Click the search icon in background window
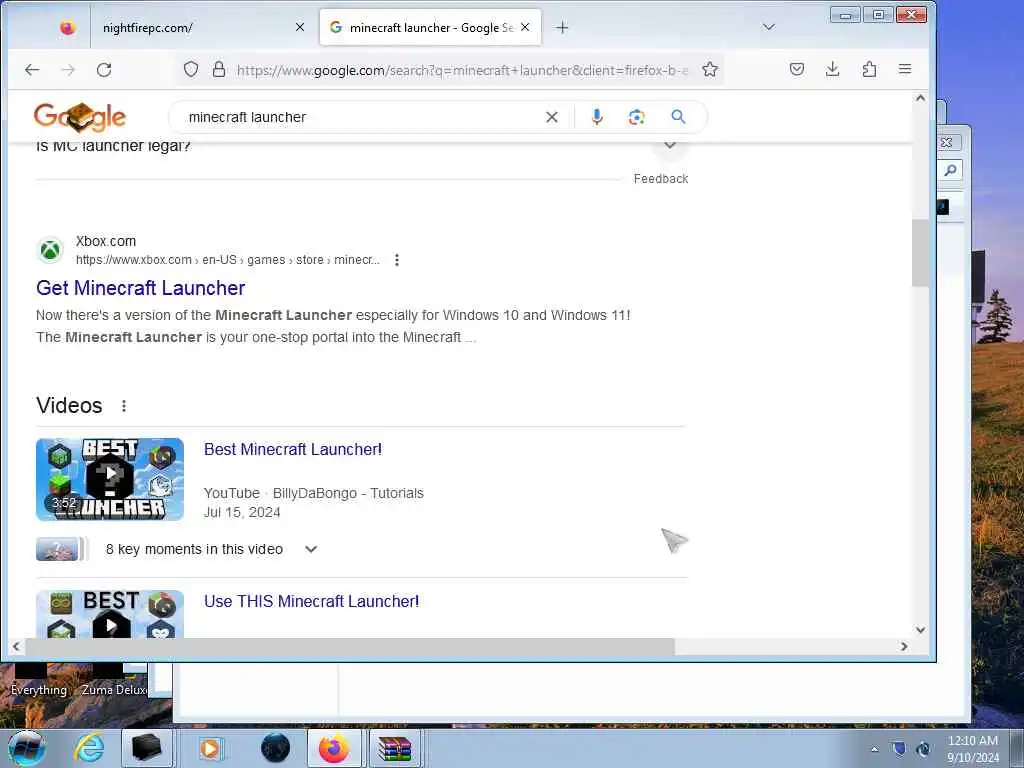 tap(951, 170)
